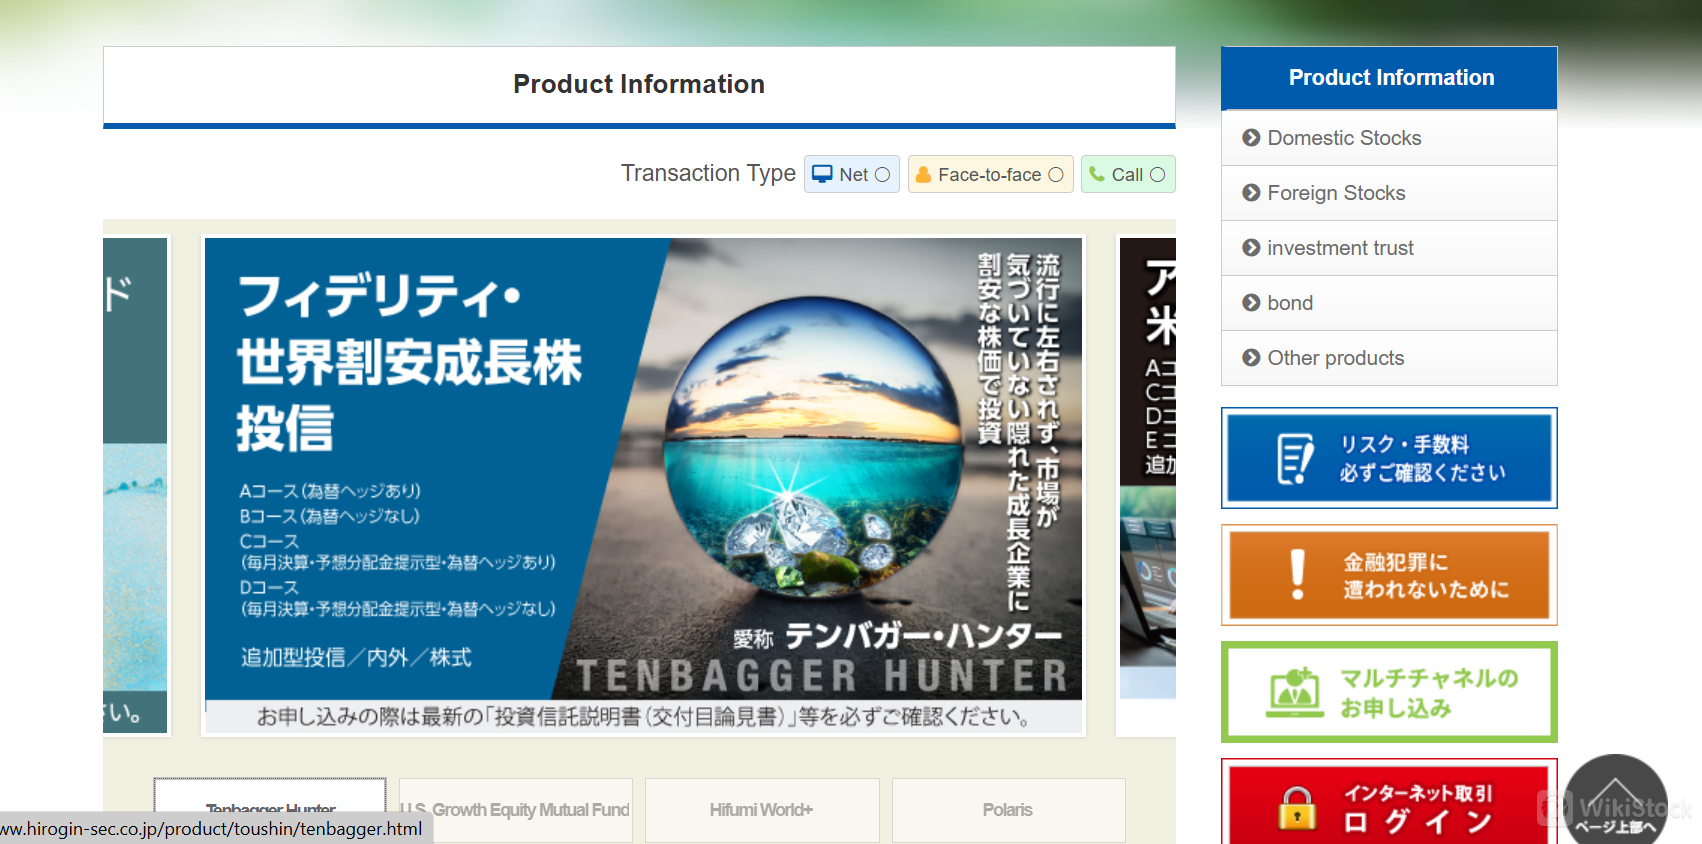
Task: Click the partially visible previous carousel slide
Action: point(135,485)
